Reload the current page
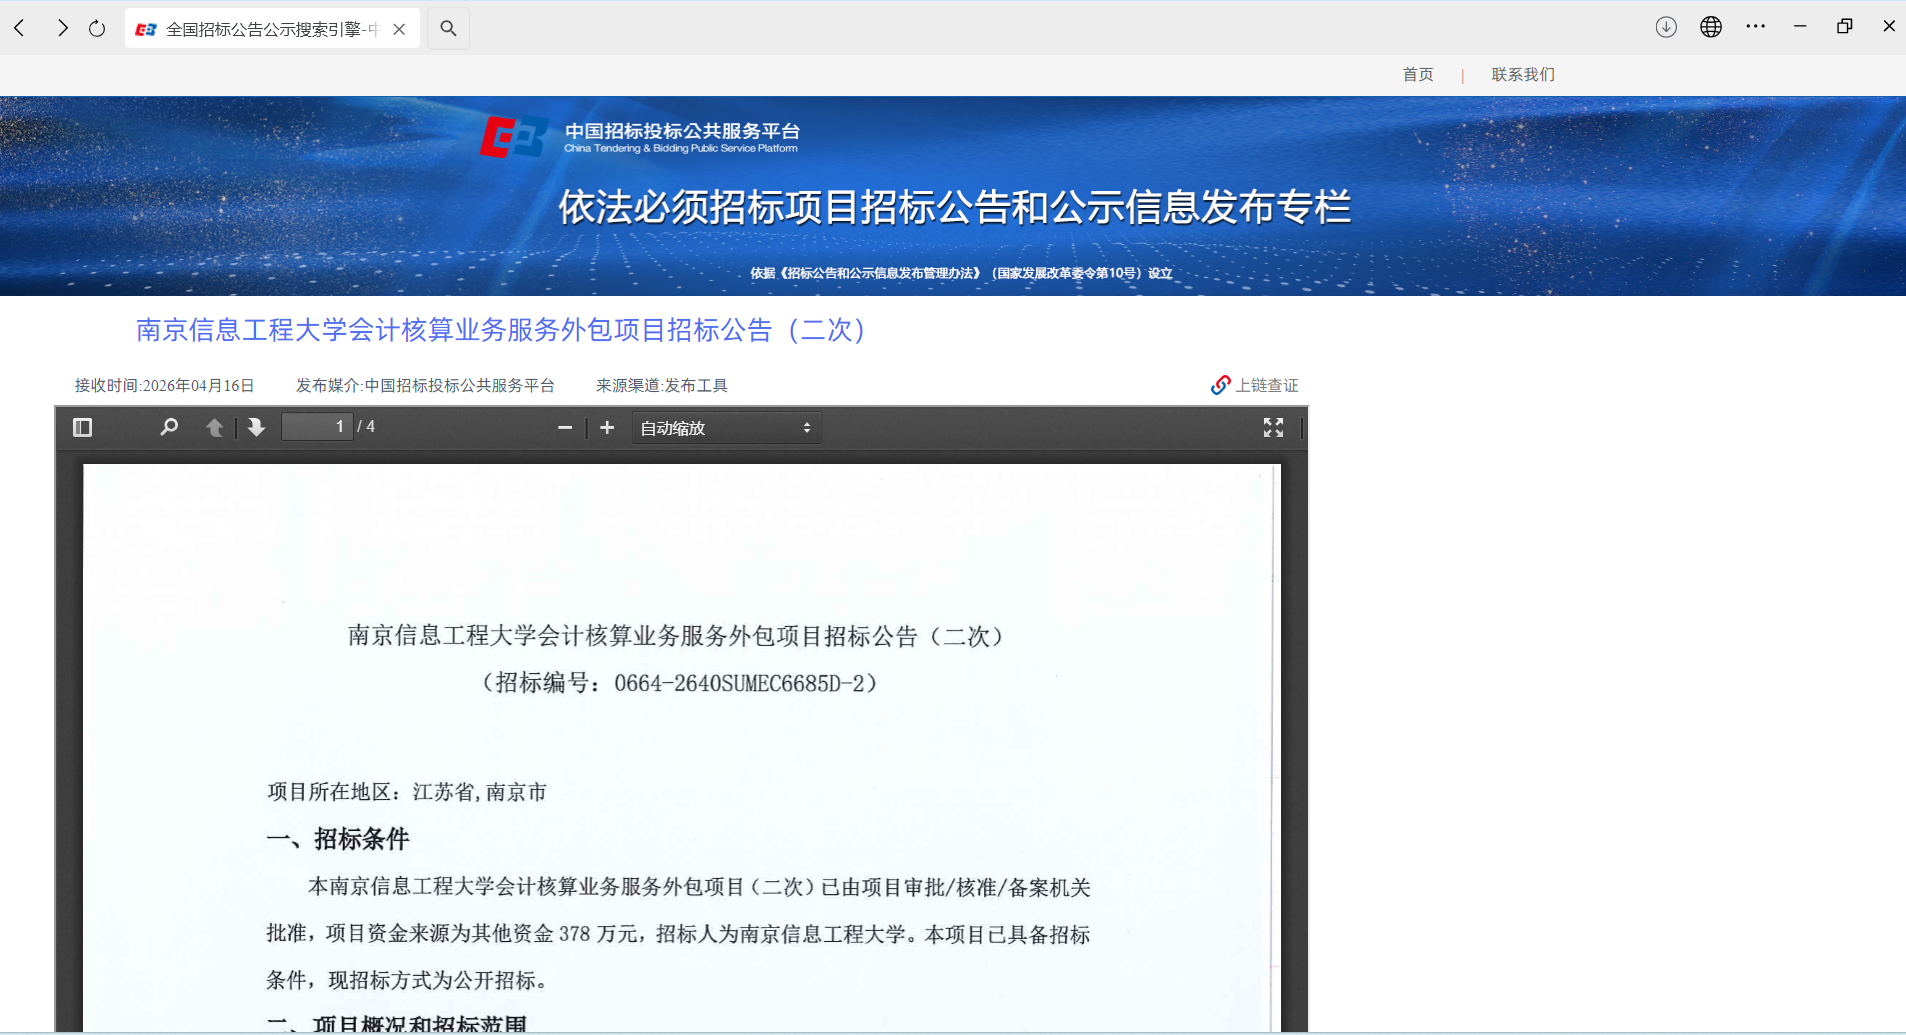Viewport: 1906px width, 1035px height. pos(97,28)
